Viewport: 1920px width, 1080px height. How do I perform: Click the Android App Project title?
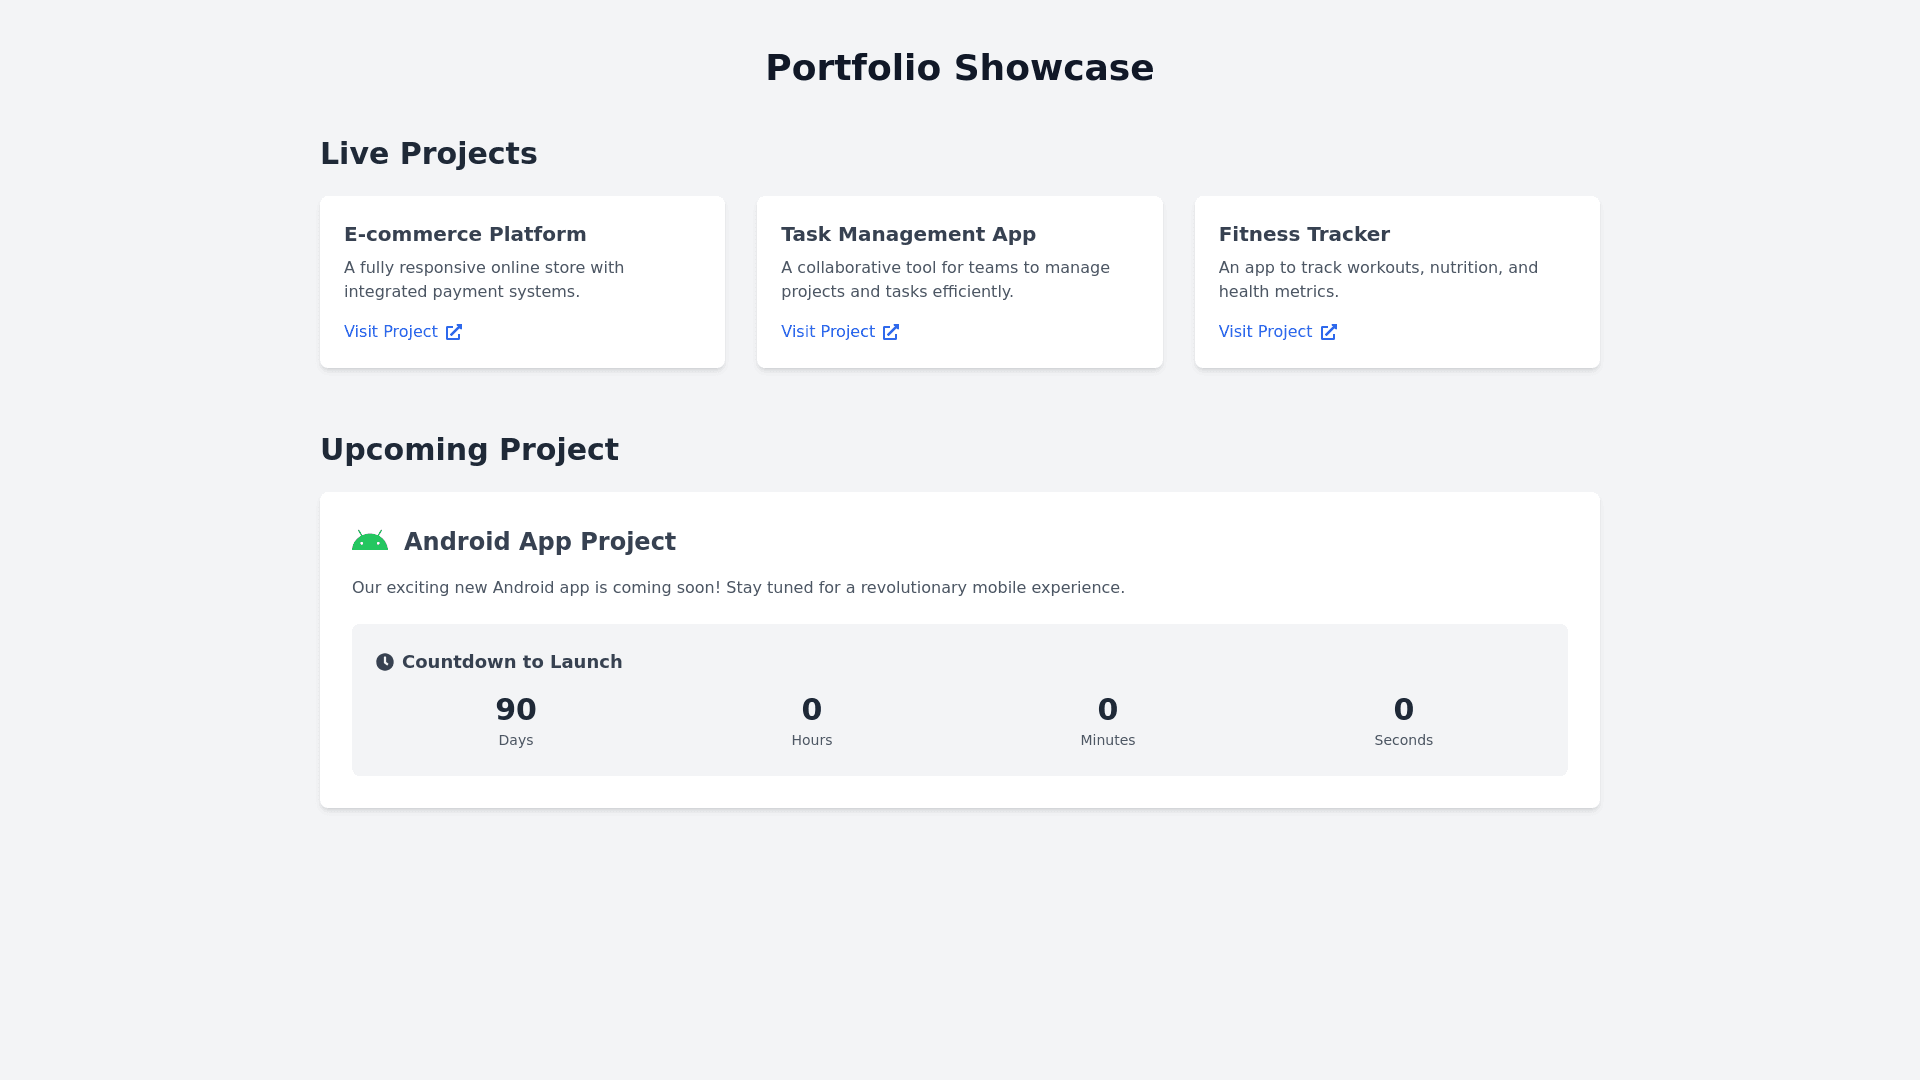(540, 542)
